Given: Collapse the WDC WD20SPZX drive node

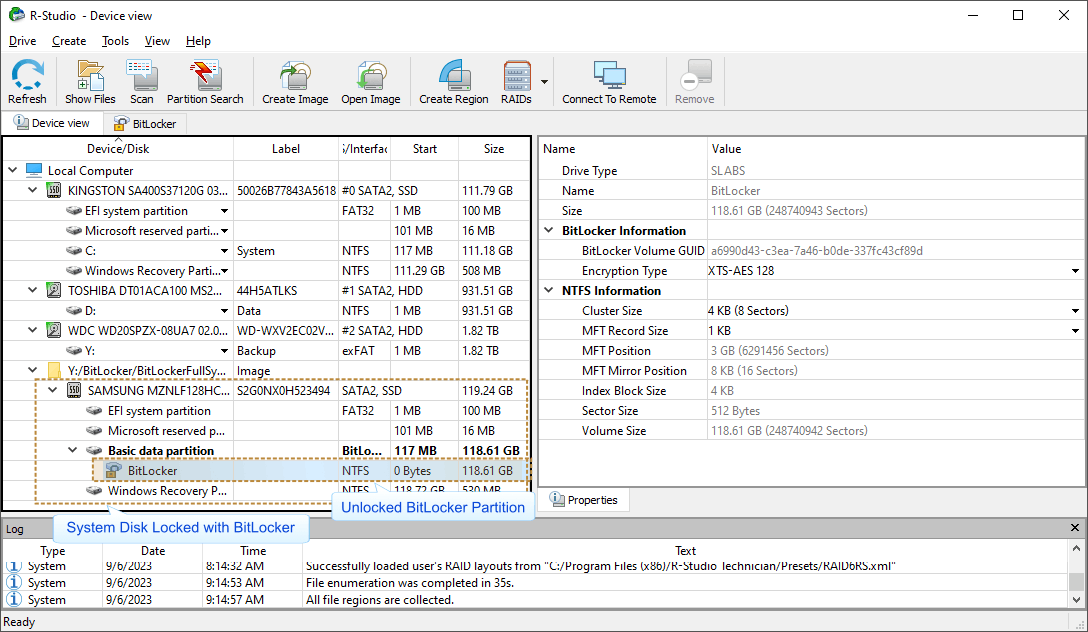Looking at the screenshot, I should coord(33,330).
